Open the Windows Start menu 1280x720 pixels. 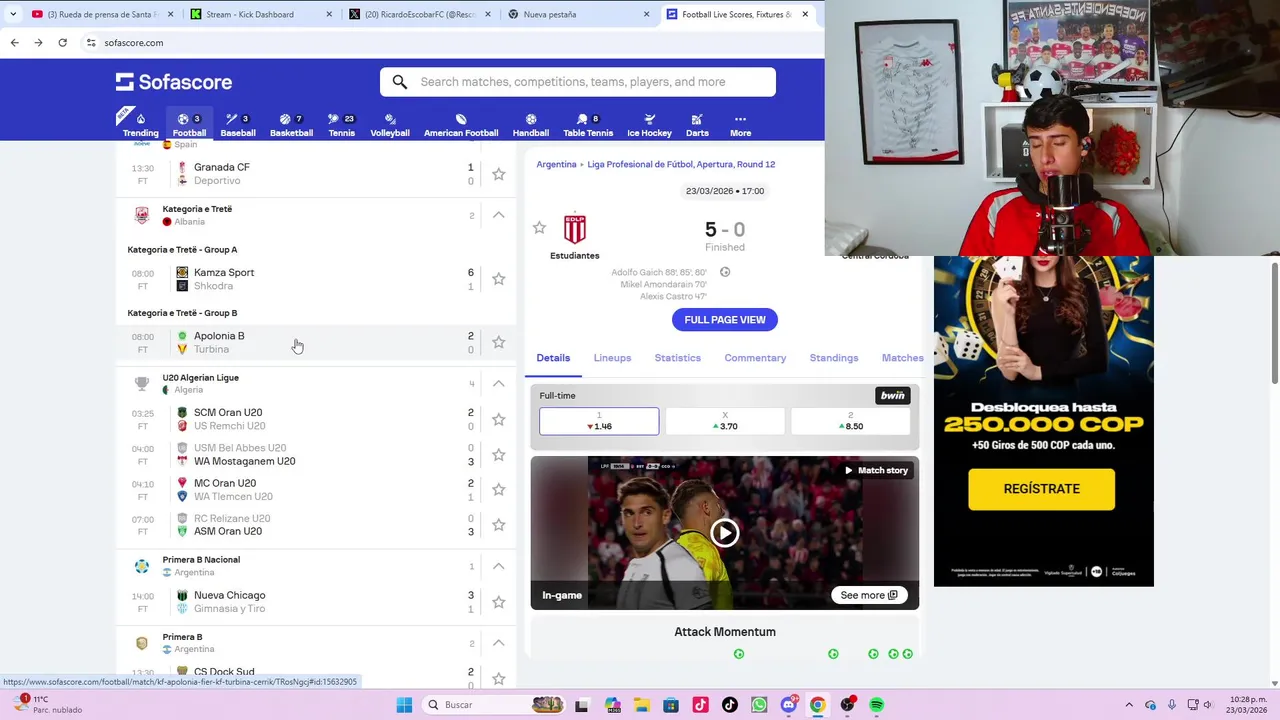(404, 705)
